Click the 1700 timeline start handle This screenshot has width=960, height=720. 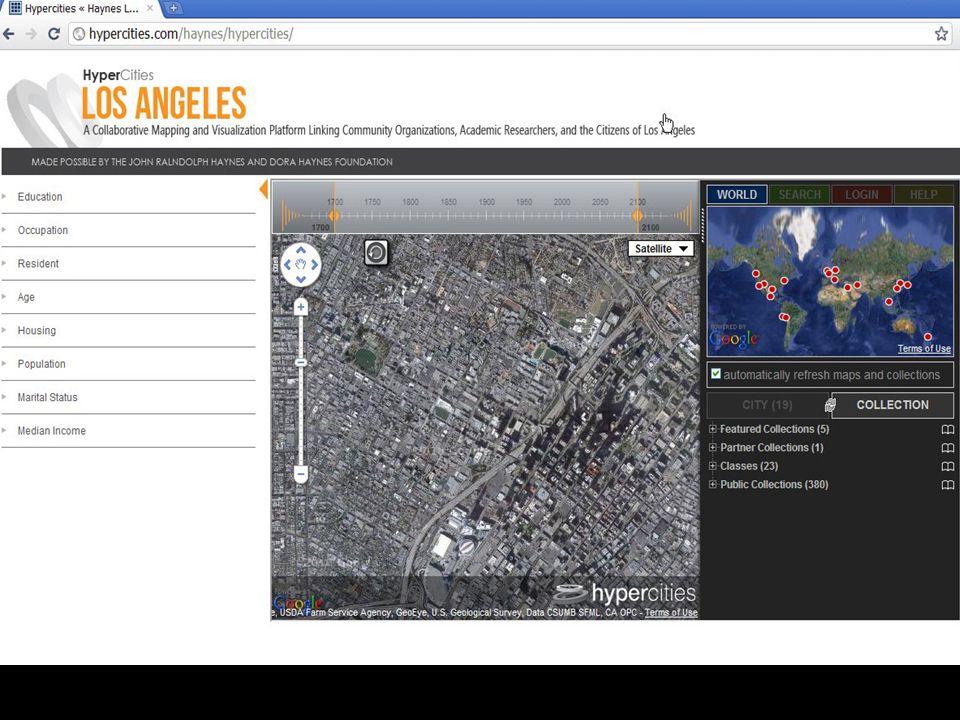[334, 216]
